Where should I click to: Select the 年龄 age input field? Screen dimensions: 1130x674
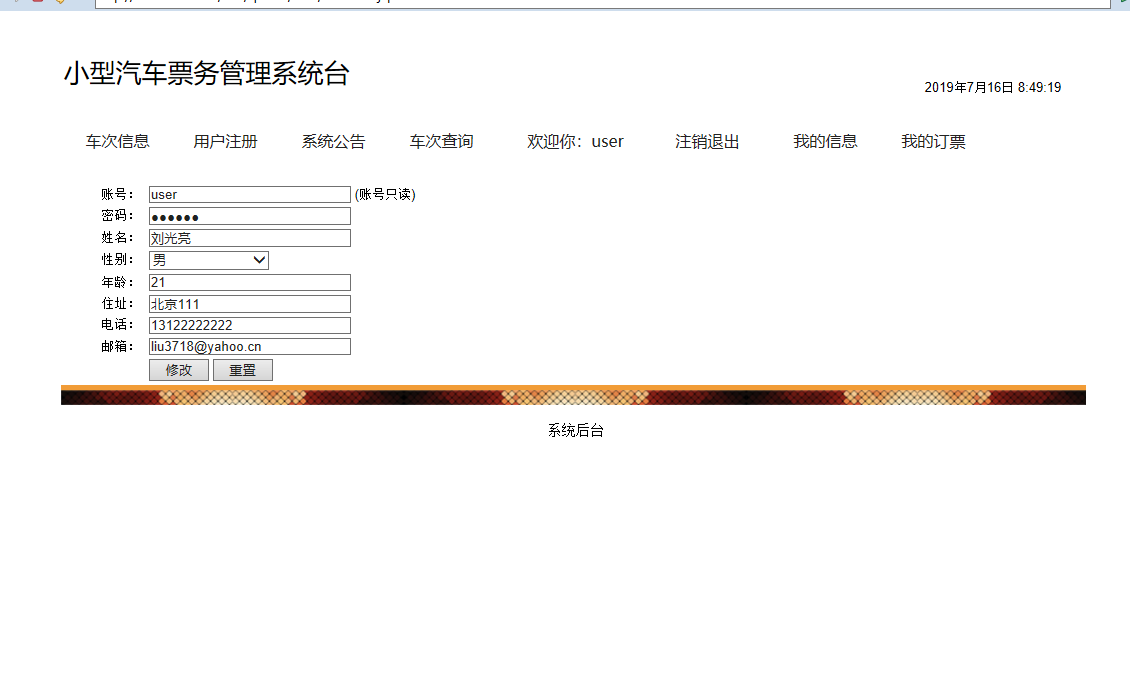click(248, 281)
